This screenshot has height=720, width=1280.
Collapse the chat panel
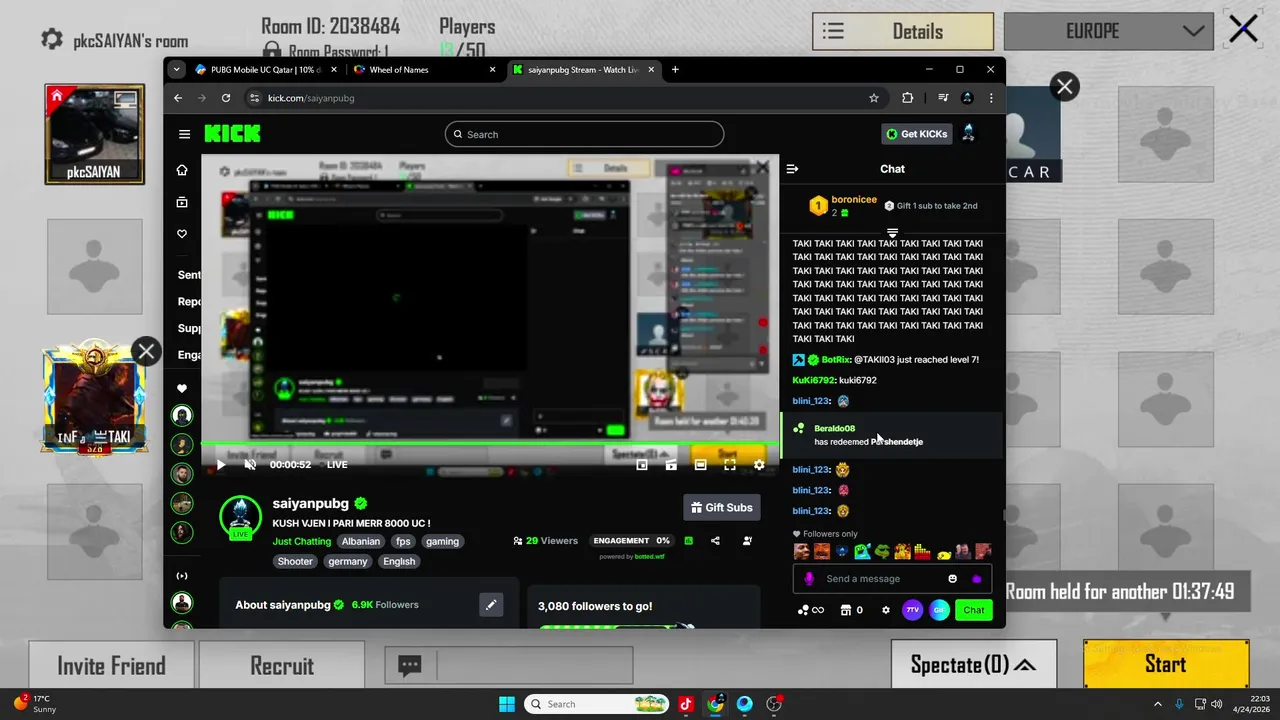(x=792, y=169)
